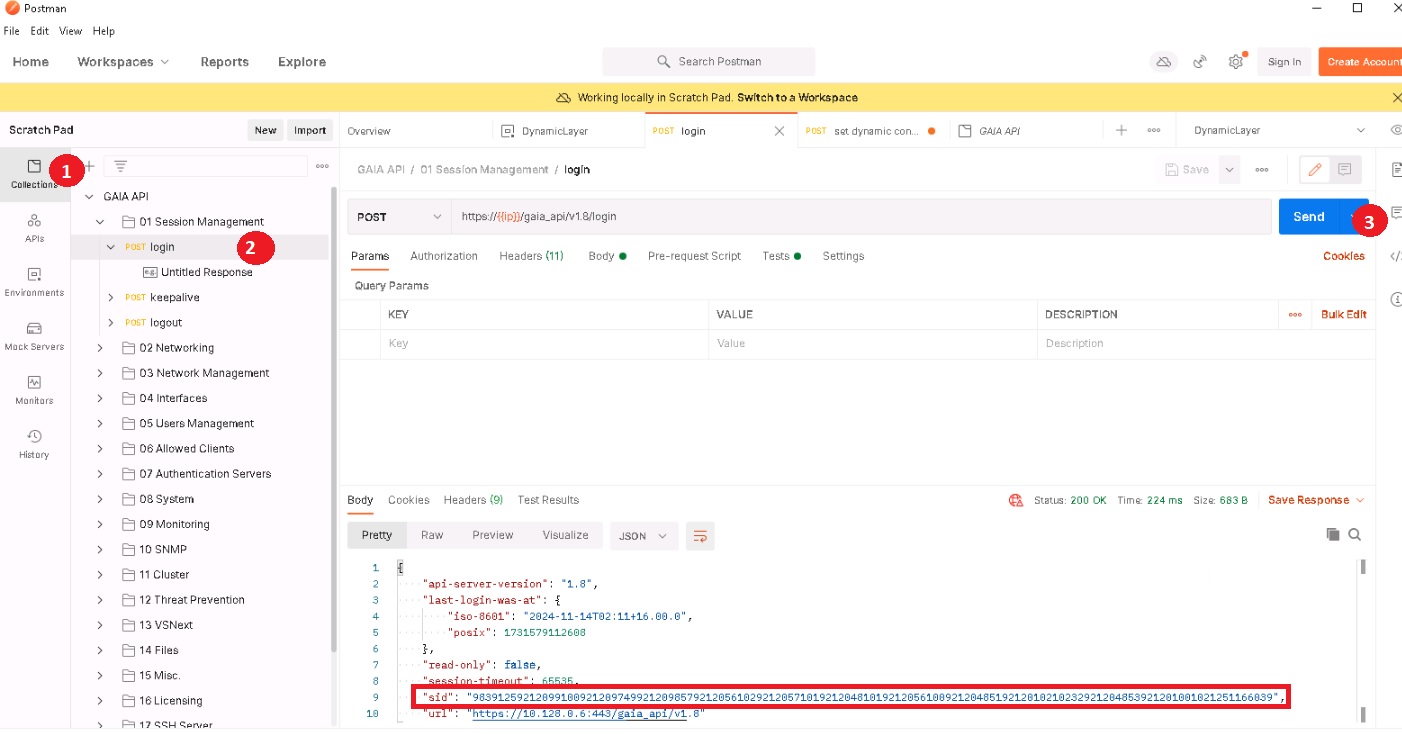Screen dimensions: 1402x734
Task: Toggle line wrap icon in response
Action: coord(700,536)
